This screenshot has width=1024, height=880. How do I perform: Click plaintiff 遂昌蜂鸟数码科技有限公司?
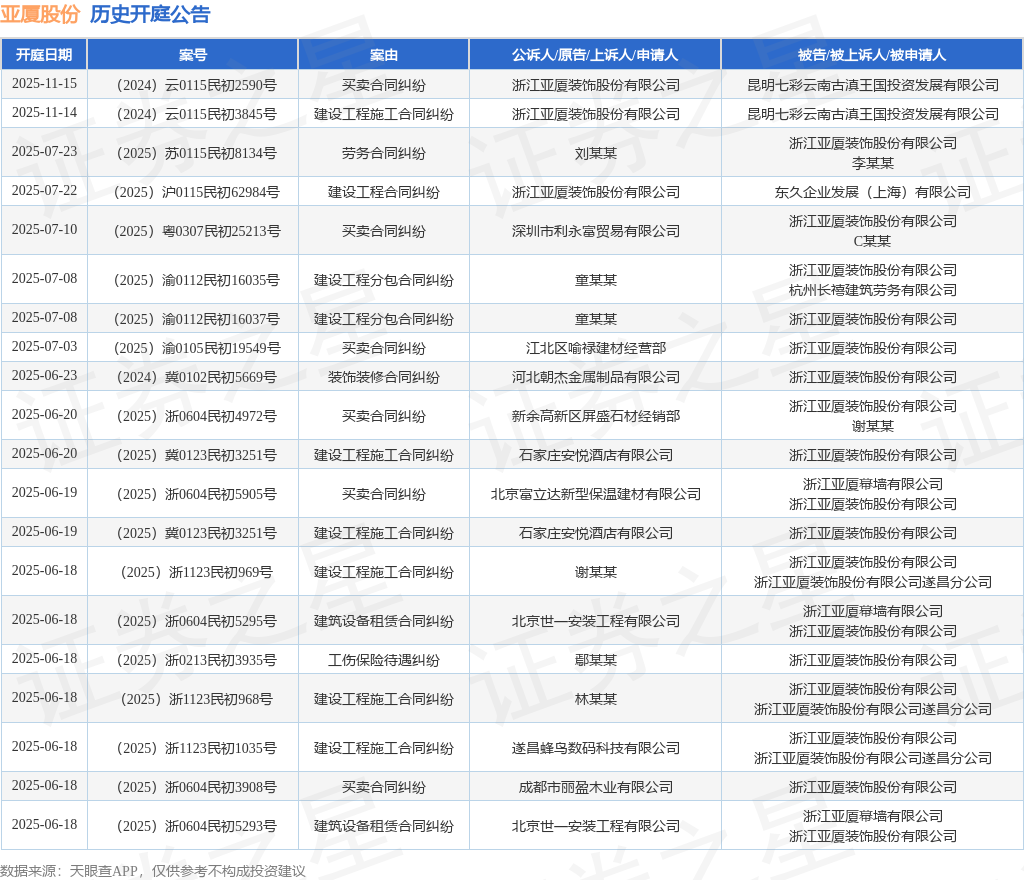(x=595, y=748)
